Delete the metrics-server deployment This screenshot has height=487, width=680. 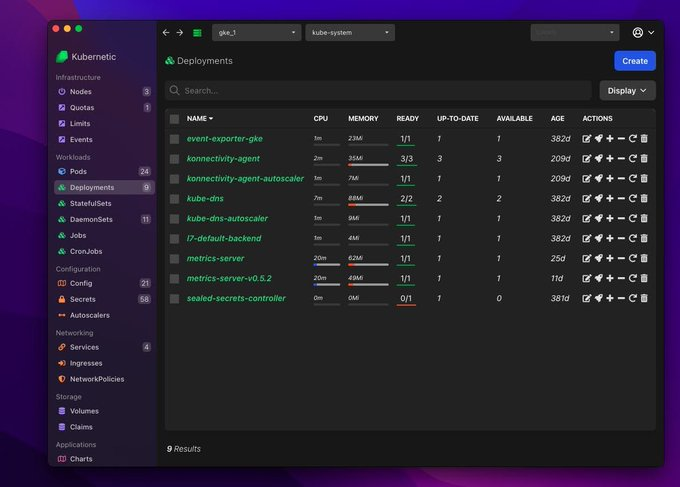tap(644, 258)
